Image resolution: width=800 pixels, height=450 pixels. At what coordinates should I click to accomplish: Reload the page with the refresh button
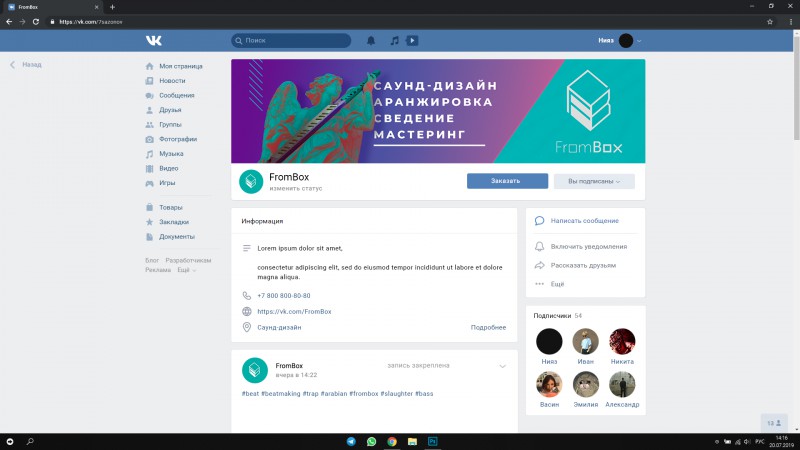pyautogui.click(x=36, y=22)
